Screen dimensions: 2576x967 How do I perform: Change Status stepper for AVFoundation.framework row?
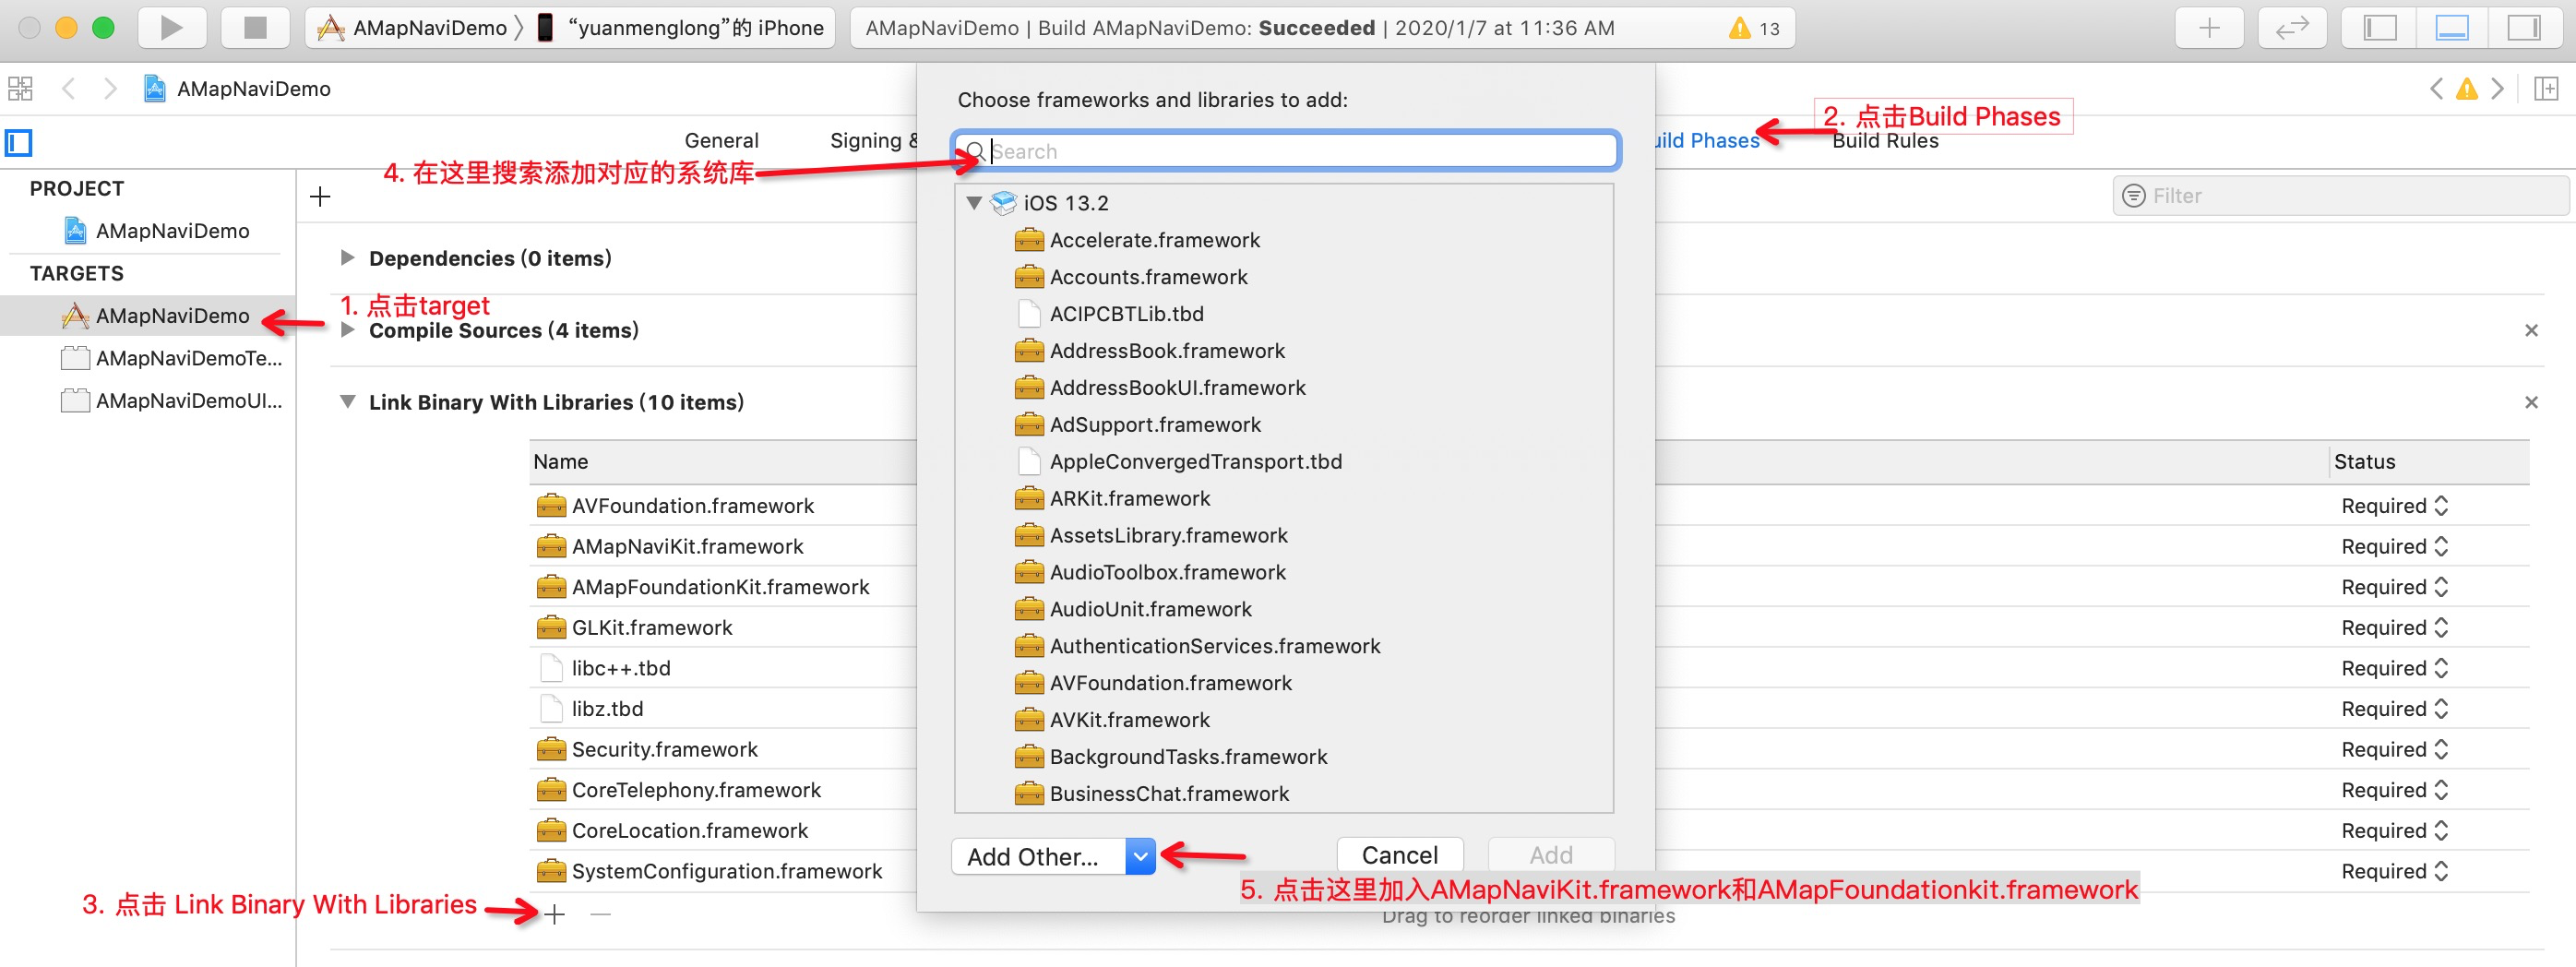coord(2441,506)
